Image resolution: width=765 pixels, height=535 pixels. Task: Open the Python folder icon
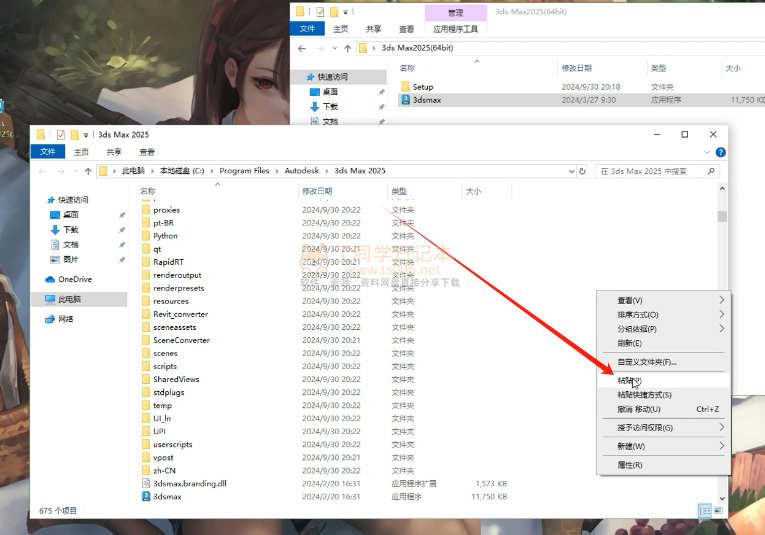point(145,236)
